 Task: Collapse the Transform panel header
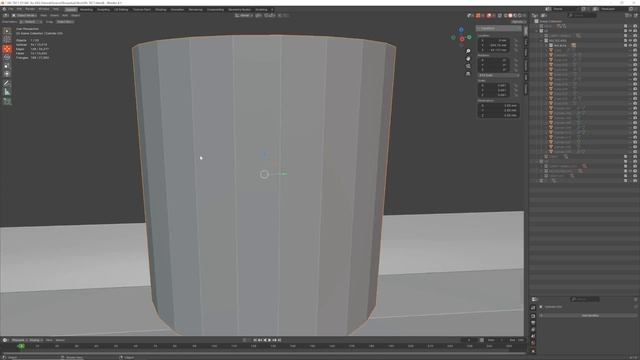click(x=498, y=29)
